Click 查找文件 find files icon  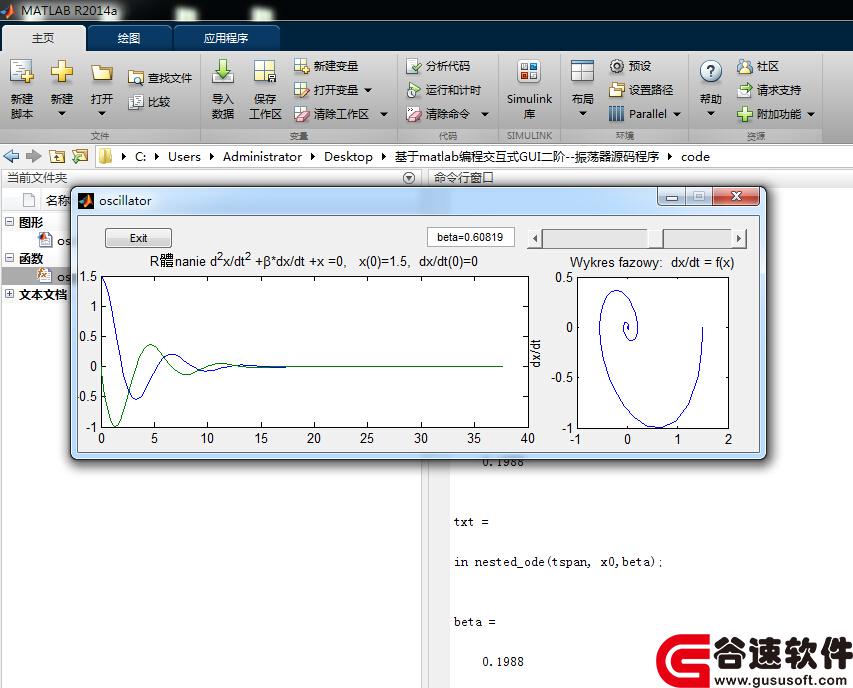pyautogui.click(x=135, y=78)
